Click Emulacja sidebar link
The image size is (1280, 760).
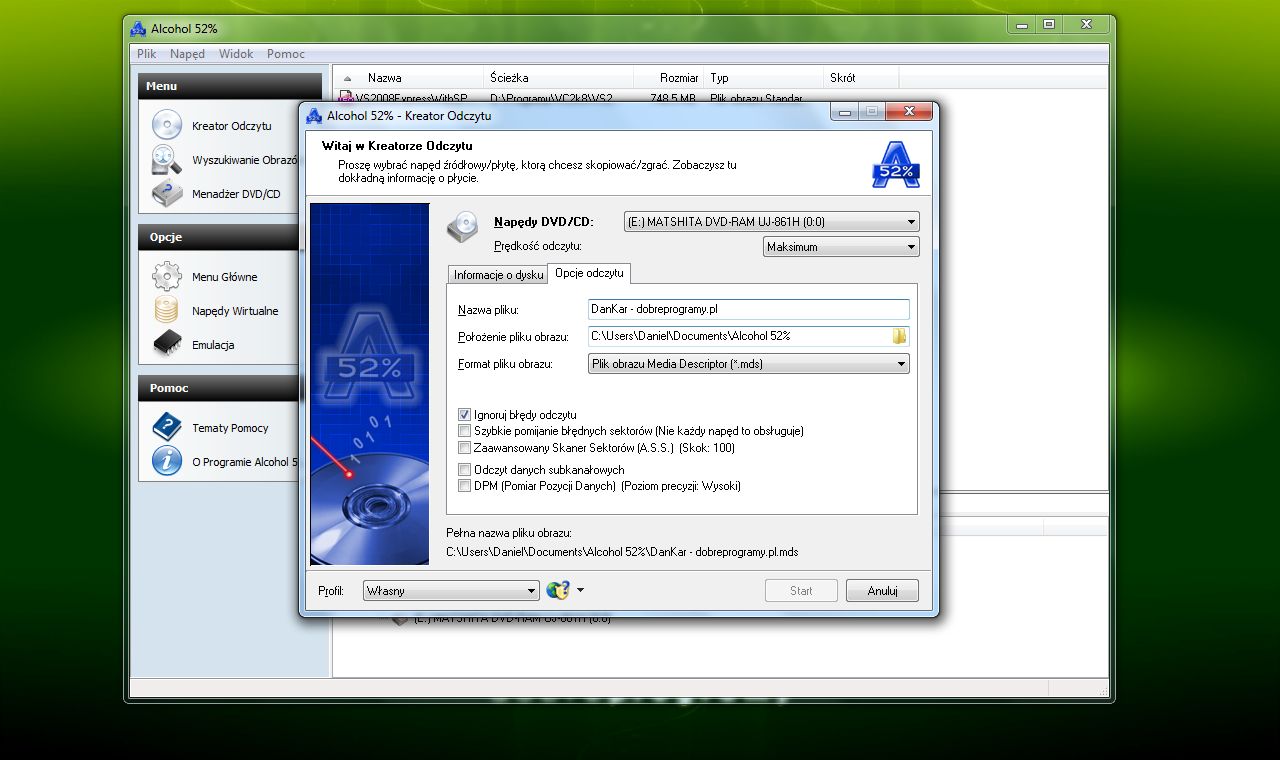(x=213, y=345)
